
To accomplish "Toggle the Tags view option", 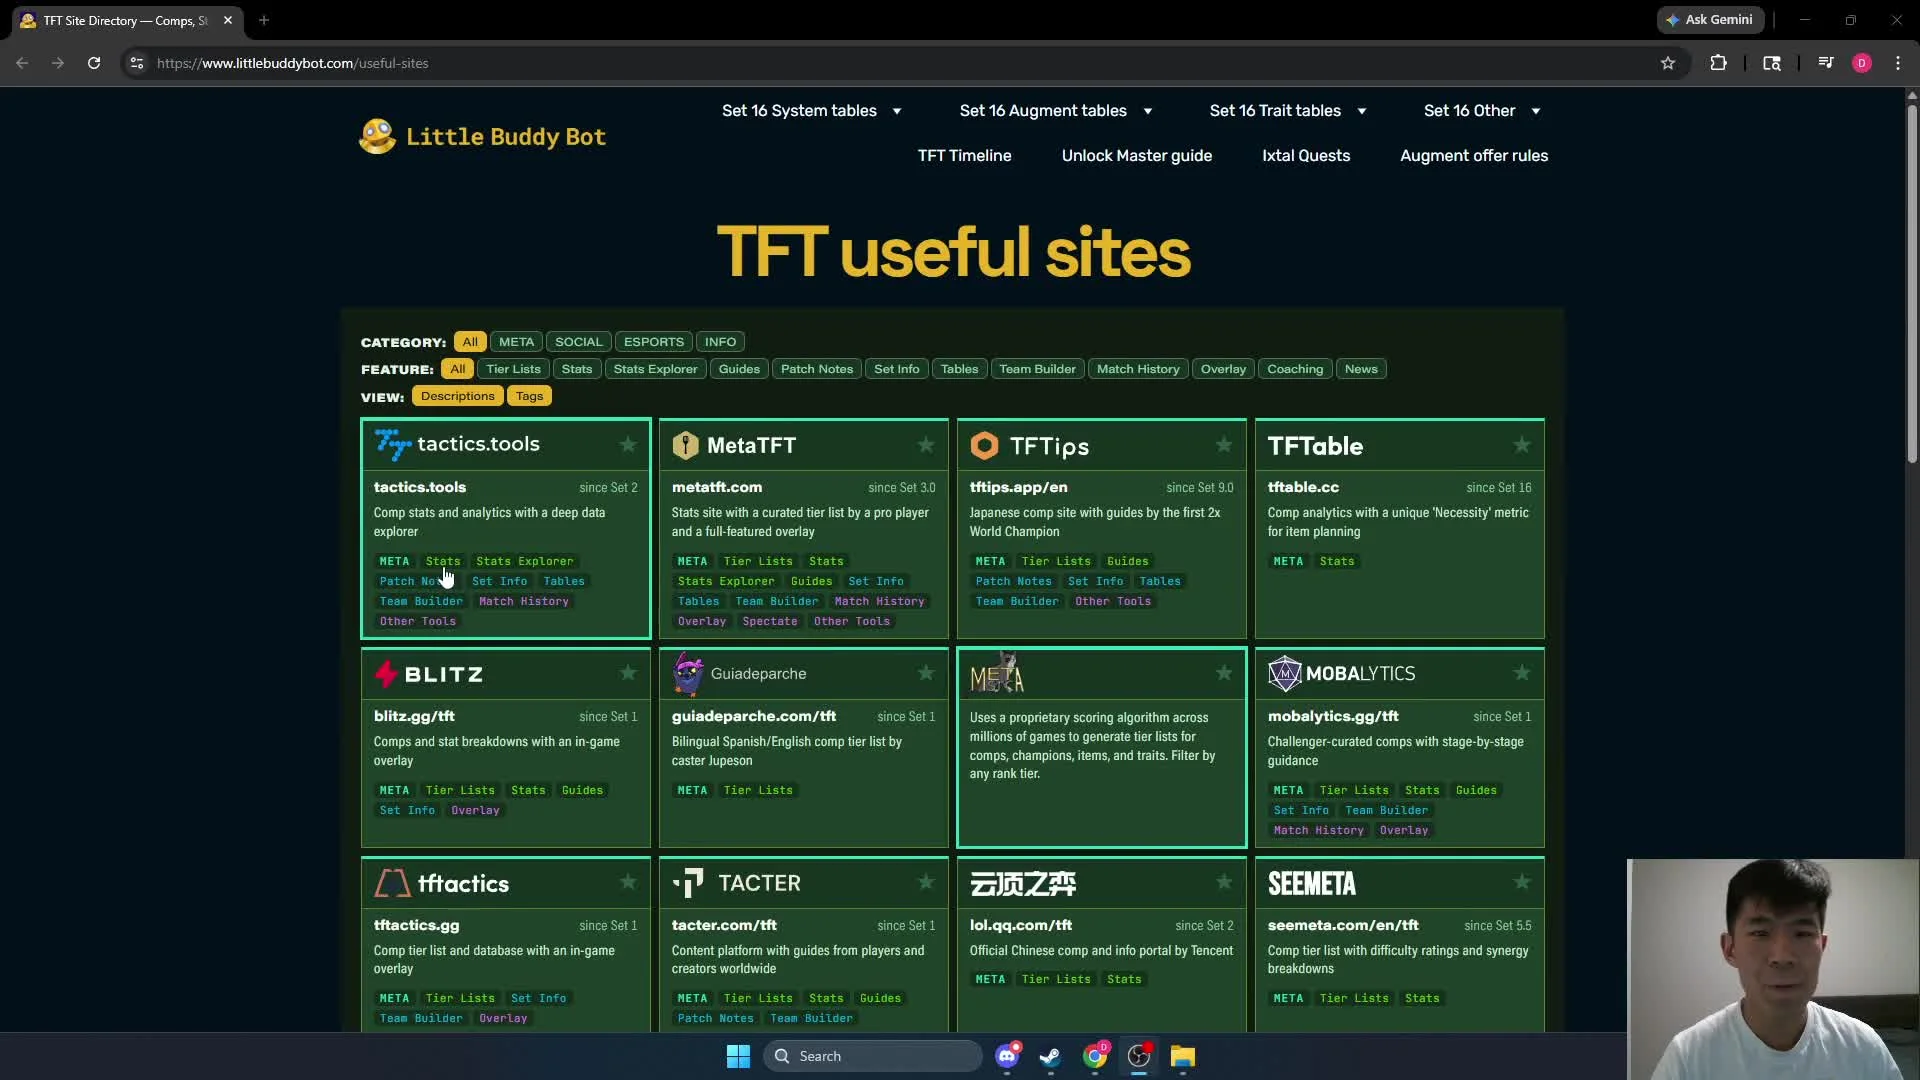I will pos(529,396).
